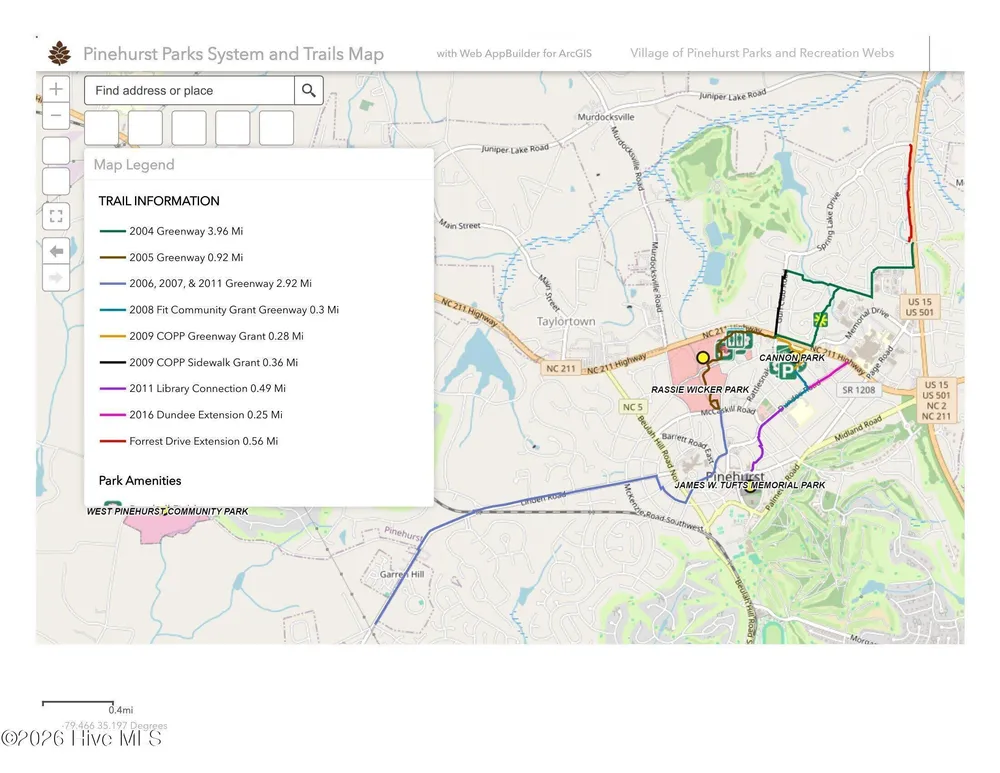Click the SR 1208 route shield

pos(858,390)
